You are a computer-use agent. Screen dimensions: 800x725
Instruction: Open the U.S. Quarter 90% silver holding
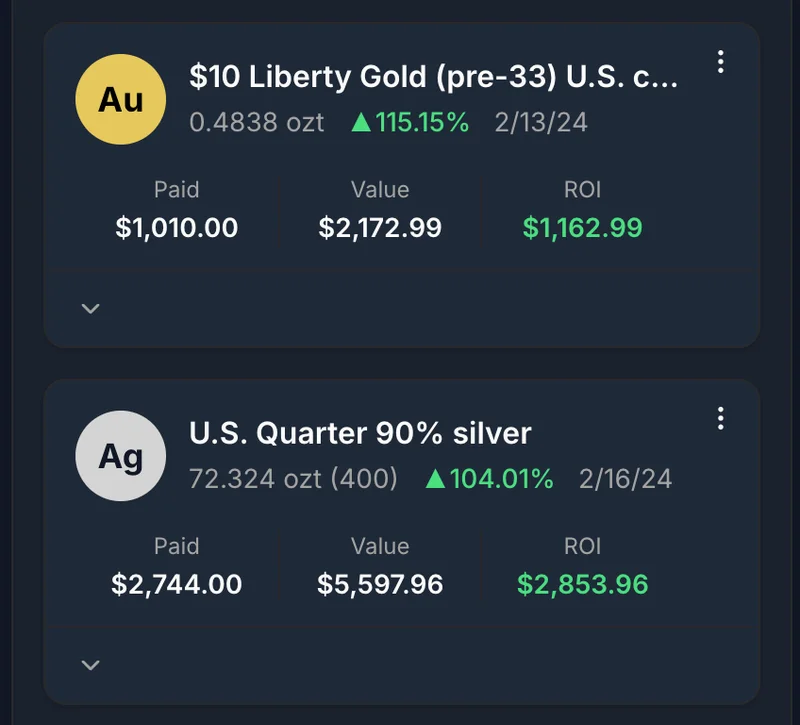(x=360, y=433)
